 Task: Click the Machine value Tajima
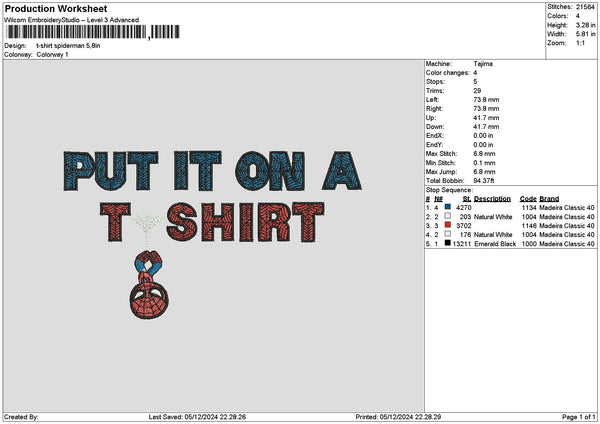point(483,63)
